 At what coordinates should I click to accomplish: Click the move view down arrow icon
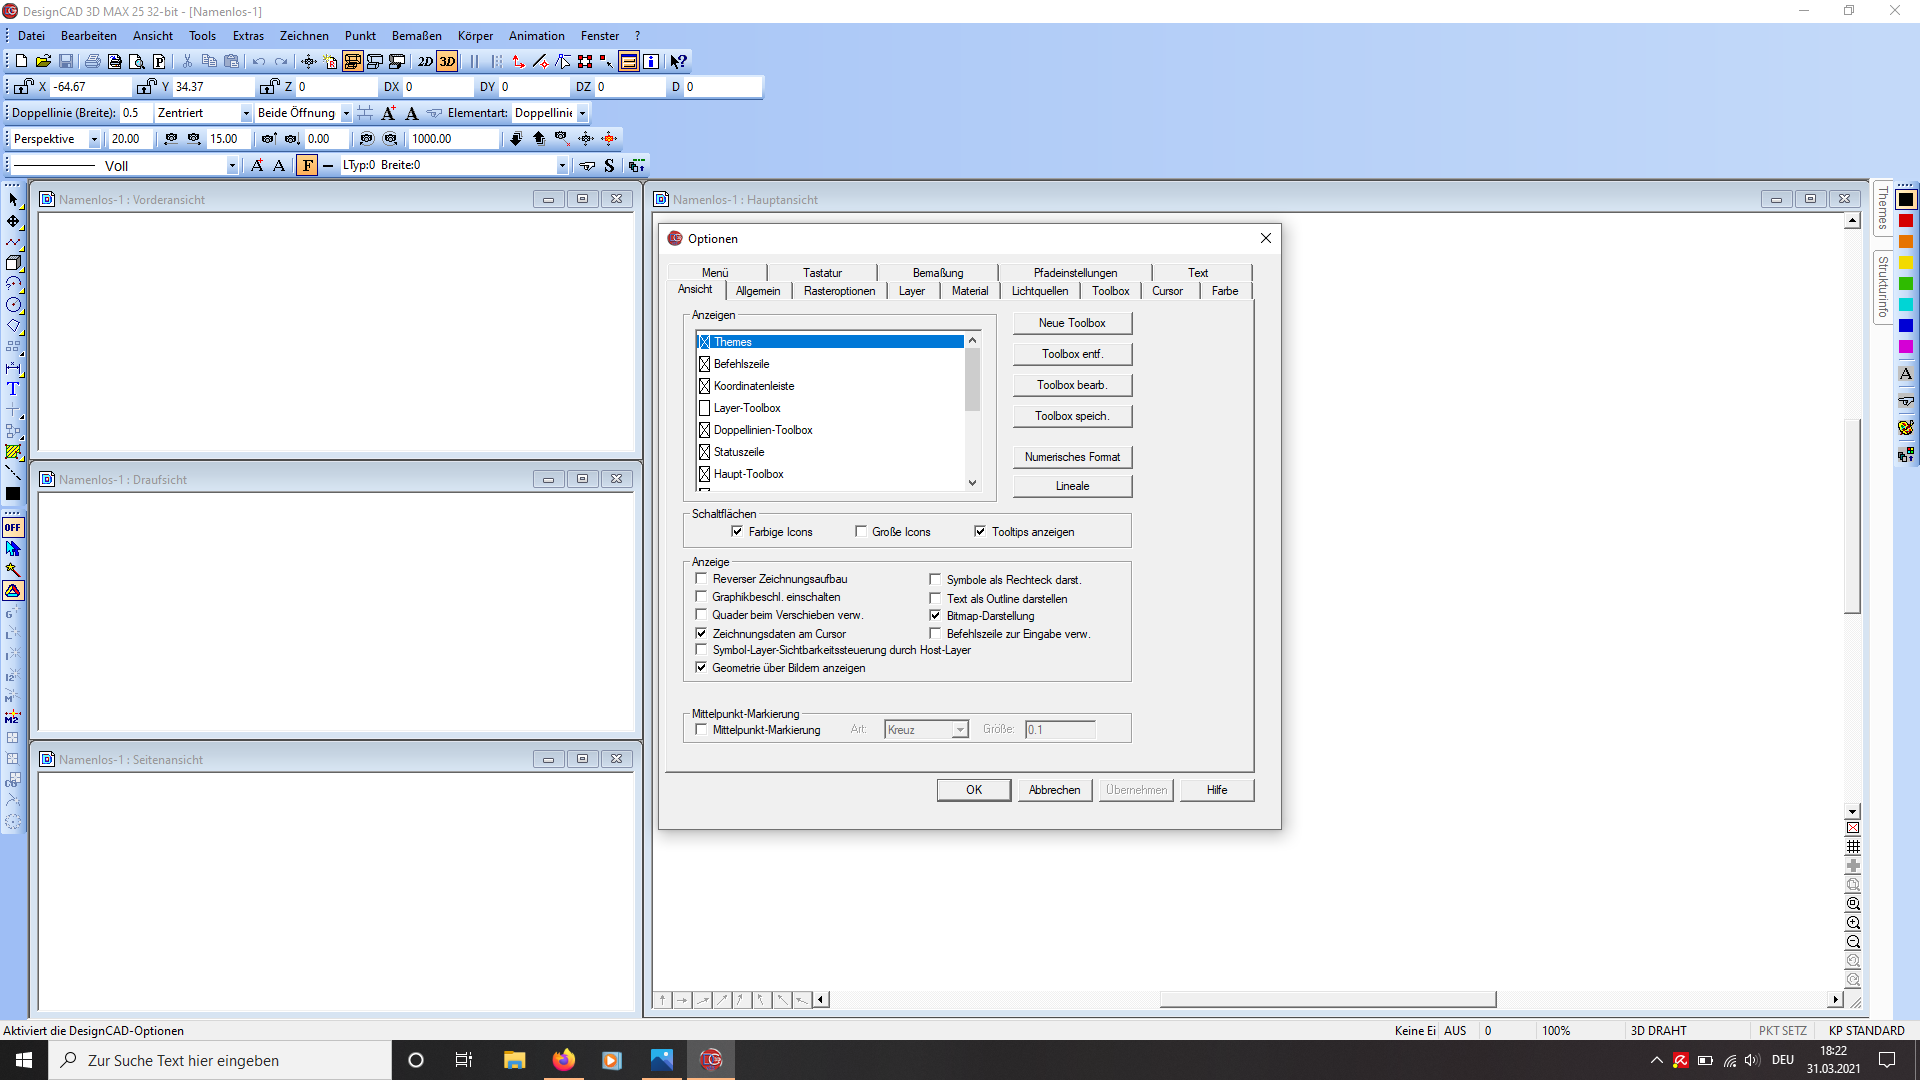(x=516, y=139)
